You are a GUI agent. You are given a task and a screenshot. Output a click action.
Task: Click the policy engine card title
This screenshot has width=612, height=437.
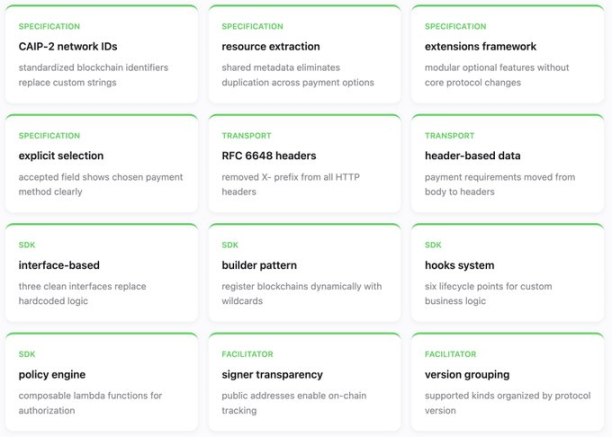pyautogui.click(x=54, y=374)
